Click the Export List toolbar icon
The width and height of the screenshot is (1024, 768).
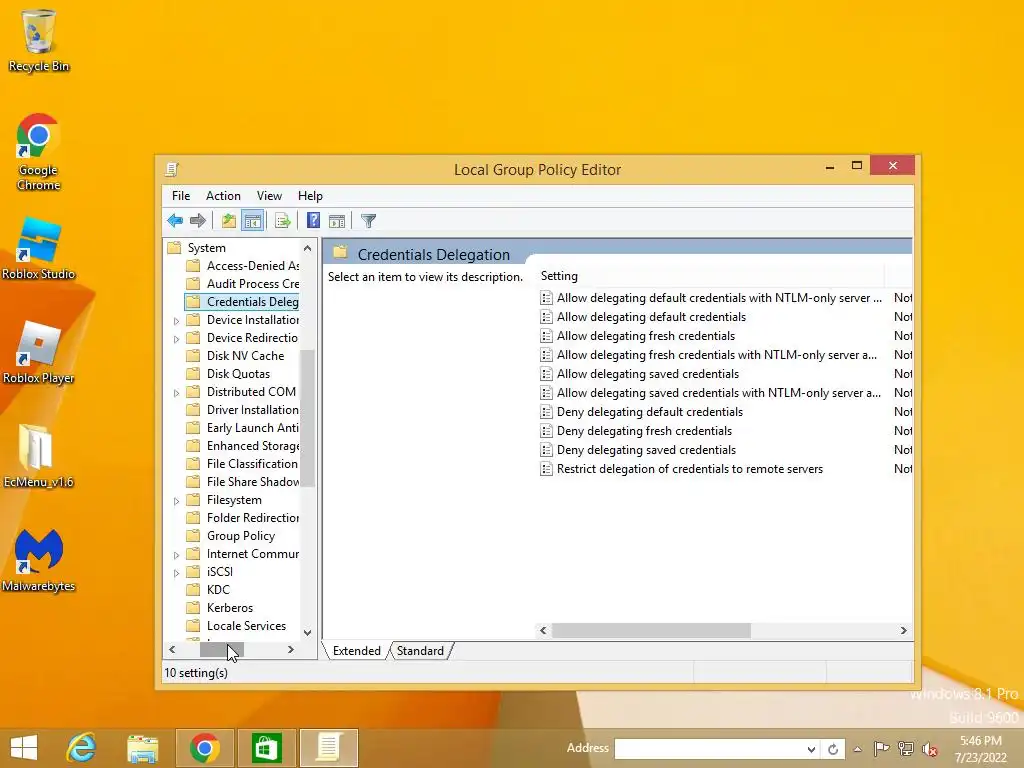283,221
